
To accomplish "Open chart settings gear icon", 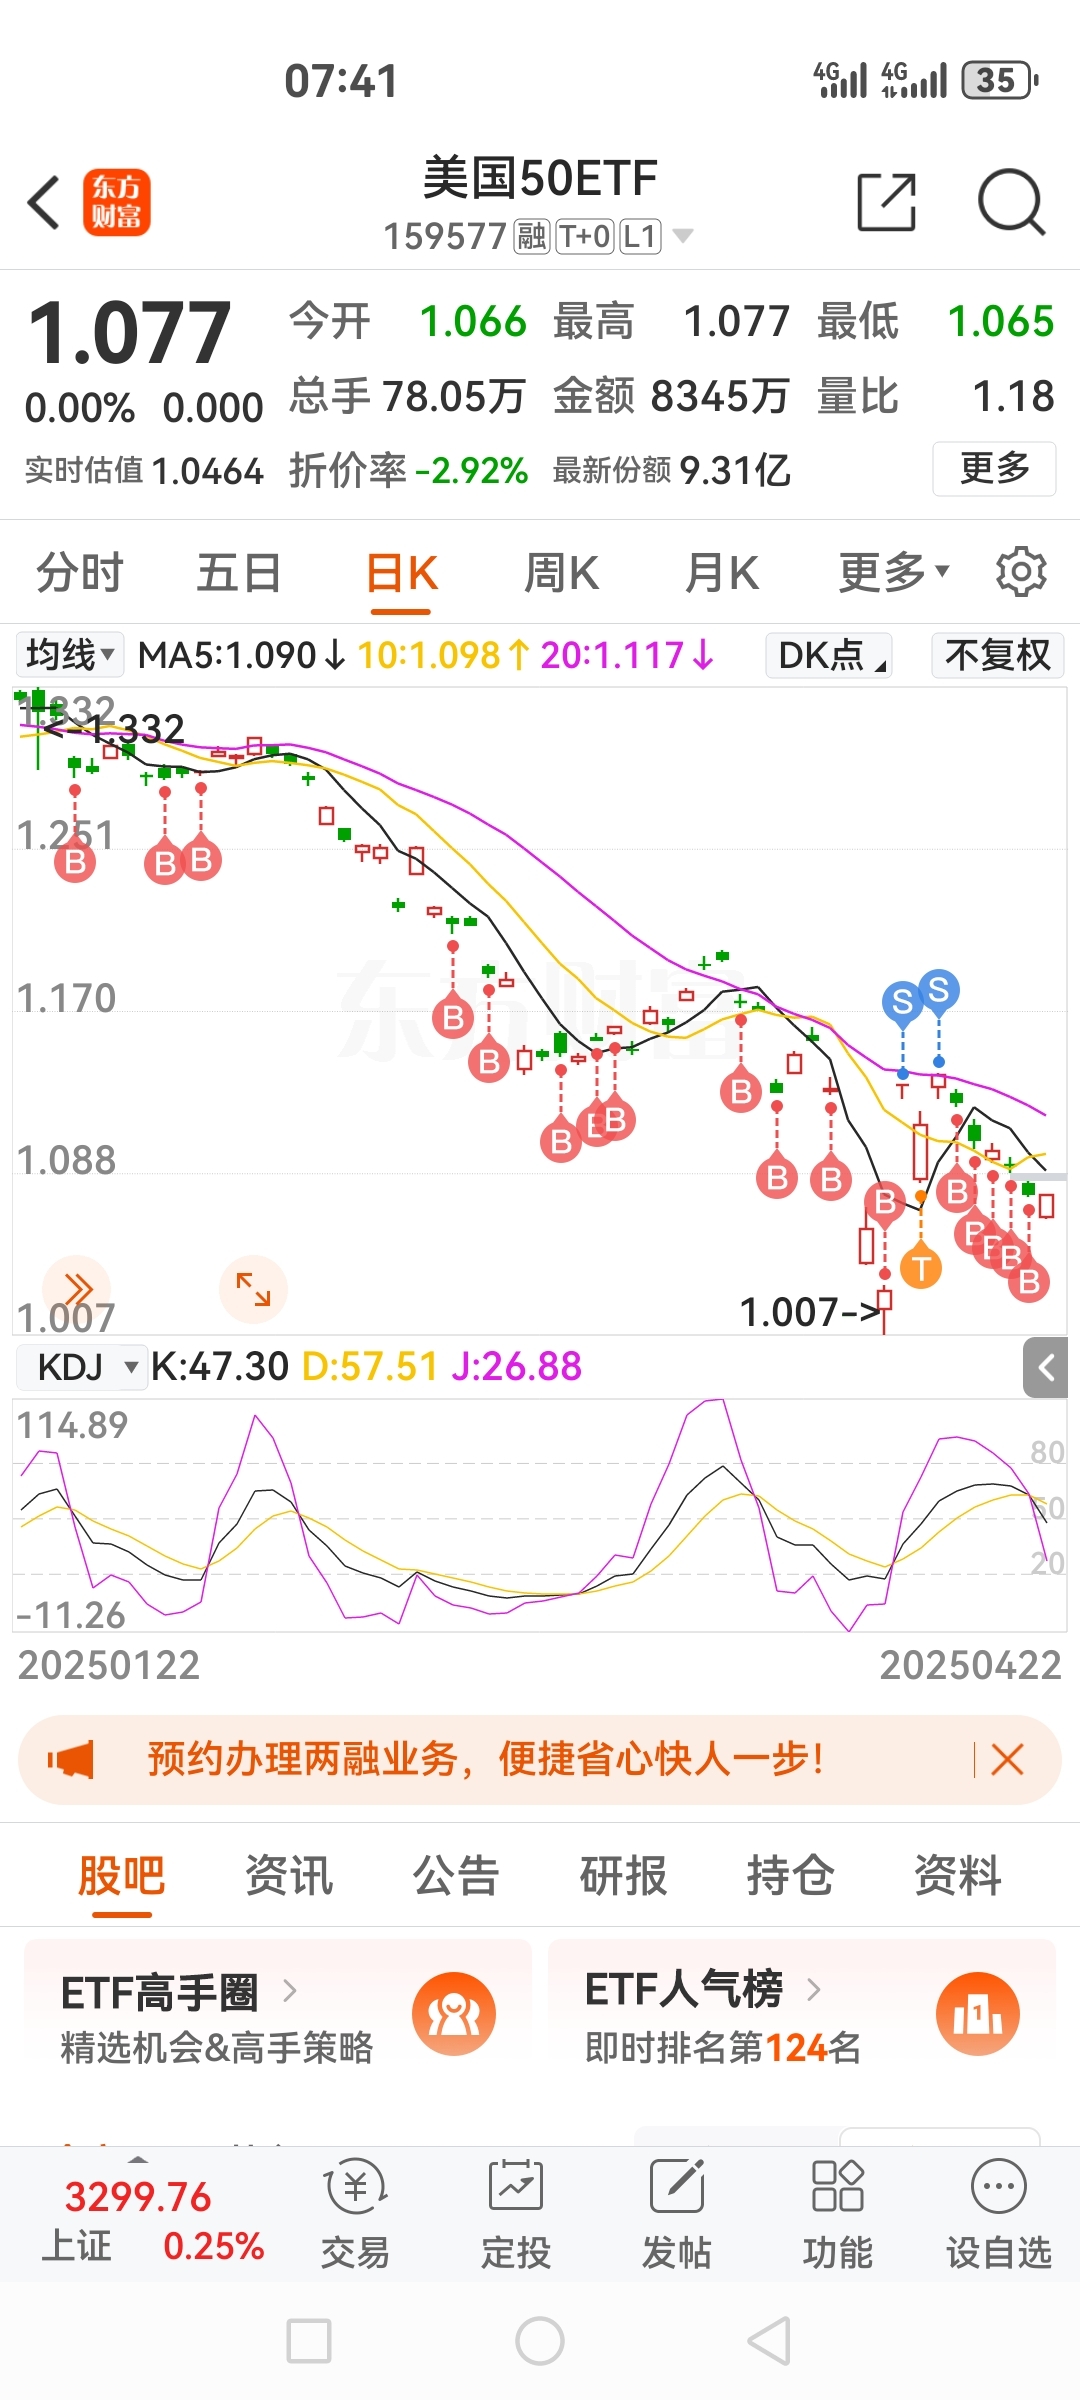I will click(1021, 572).
